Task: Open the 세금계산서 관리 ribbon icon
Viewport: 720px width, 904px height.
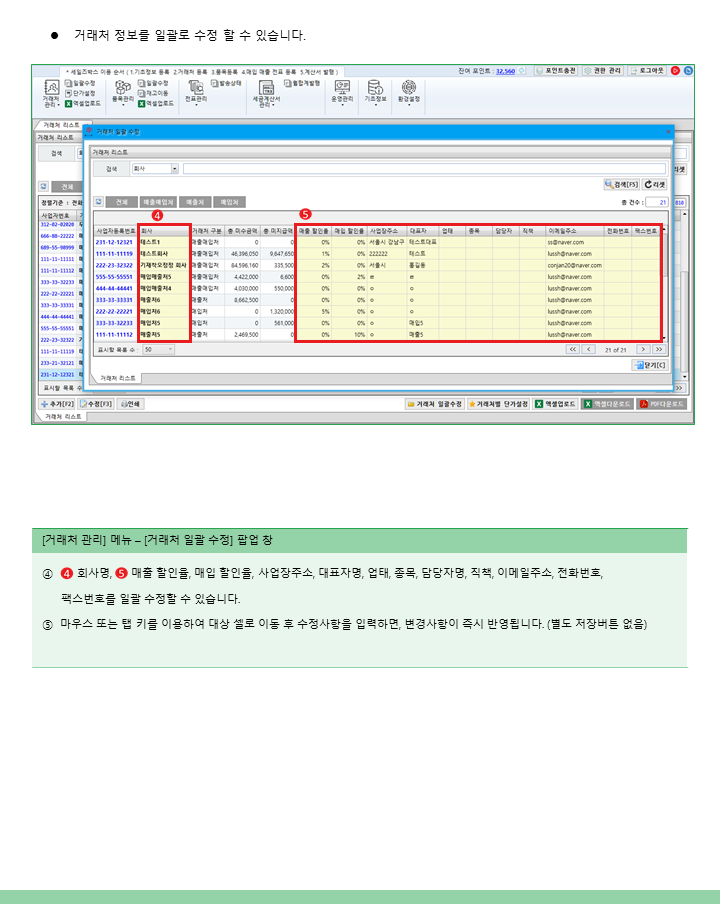Action: [266, 93]
